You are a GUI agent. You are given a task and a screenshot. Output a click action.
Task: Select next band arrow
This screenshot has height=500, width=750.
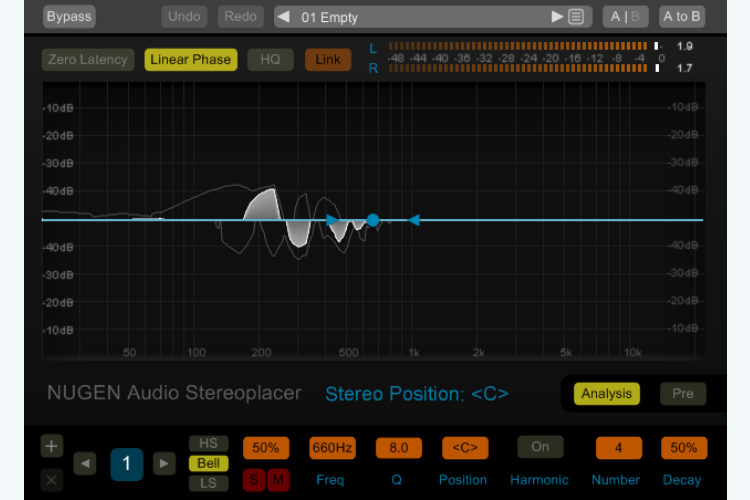tap(164, 464)
